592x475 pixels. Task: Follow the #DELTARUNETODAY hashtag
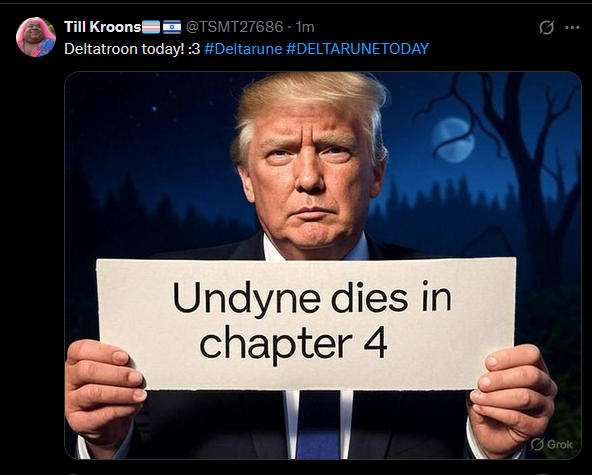(x=358, y=49)
